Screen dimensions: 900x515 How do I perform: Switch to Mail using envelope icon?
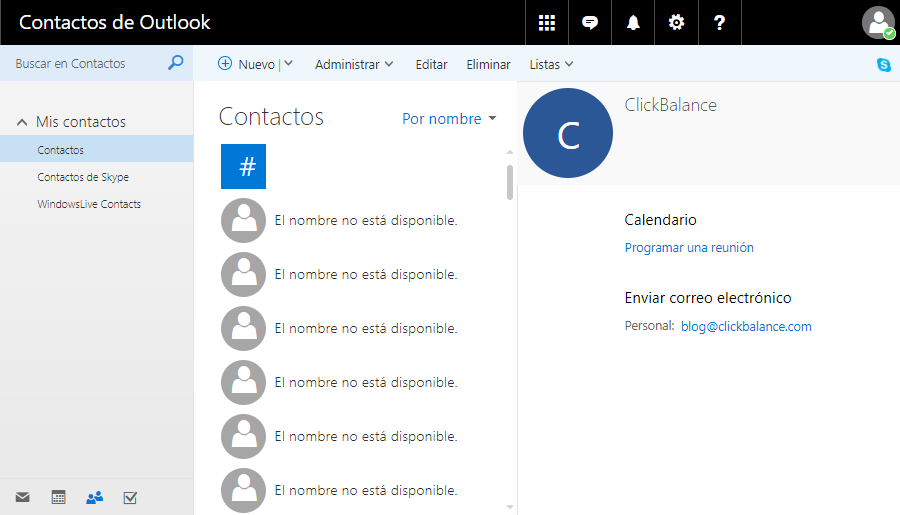click(x=22, y=497)
